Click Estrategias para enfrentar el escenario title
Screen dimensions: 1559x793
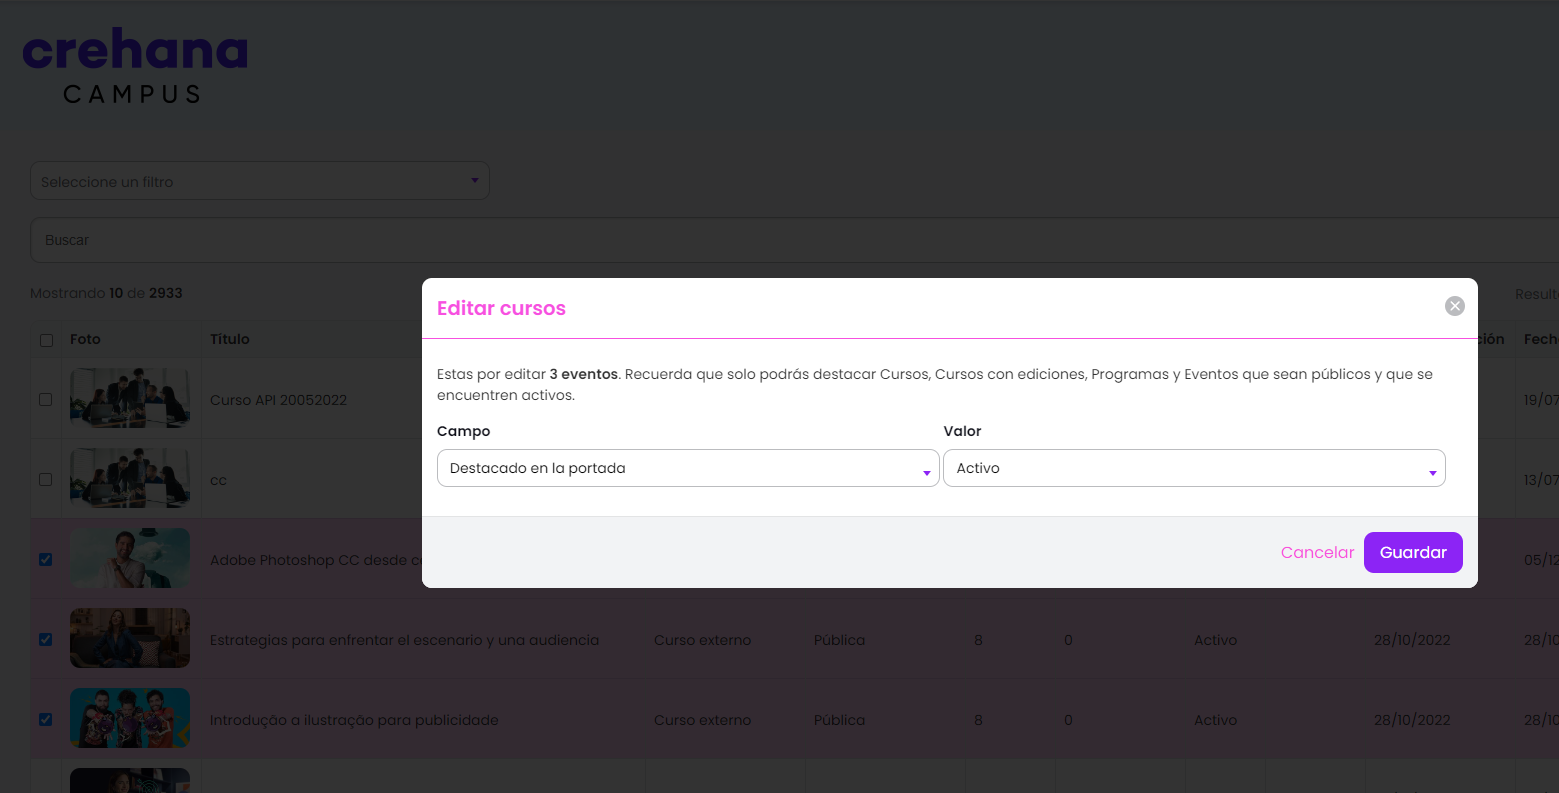coord(404,640)
